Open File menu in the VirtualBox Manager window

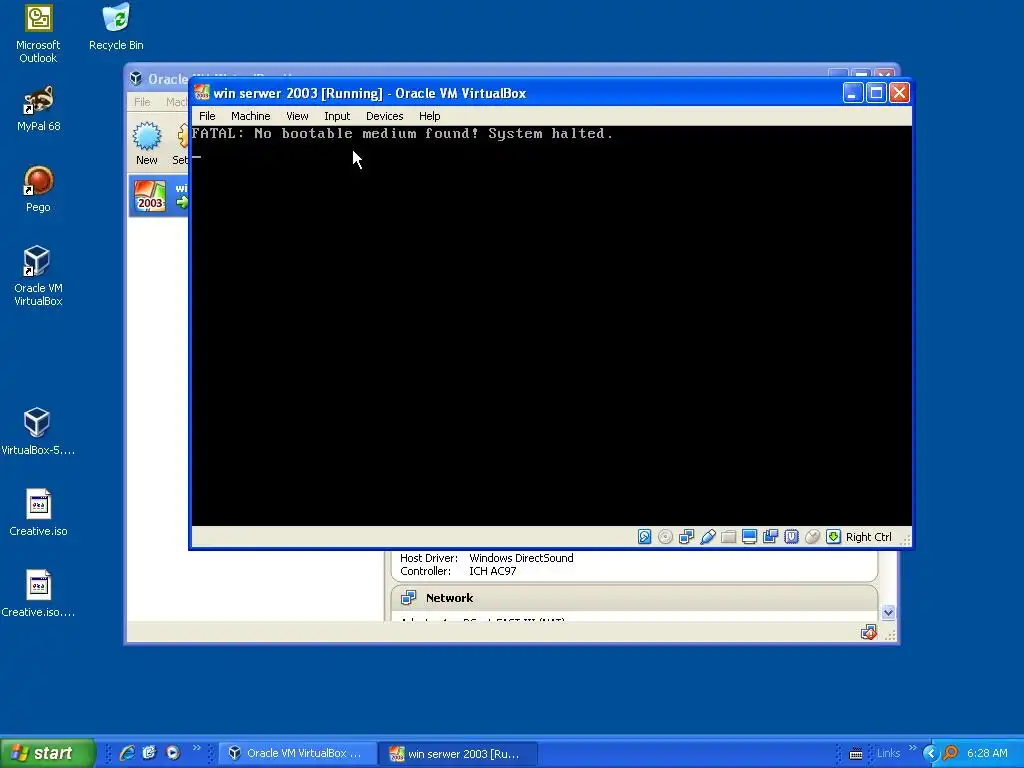point(142,102)
